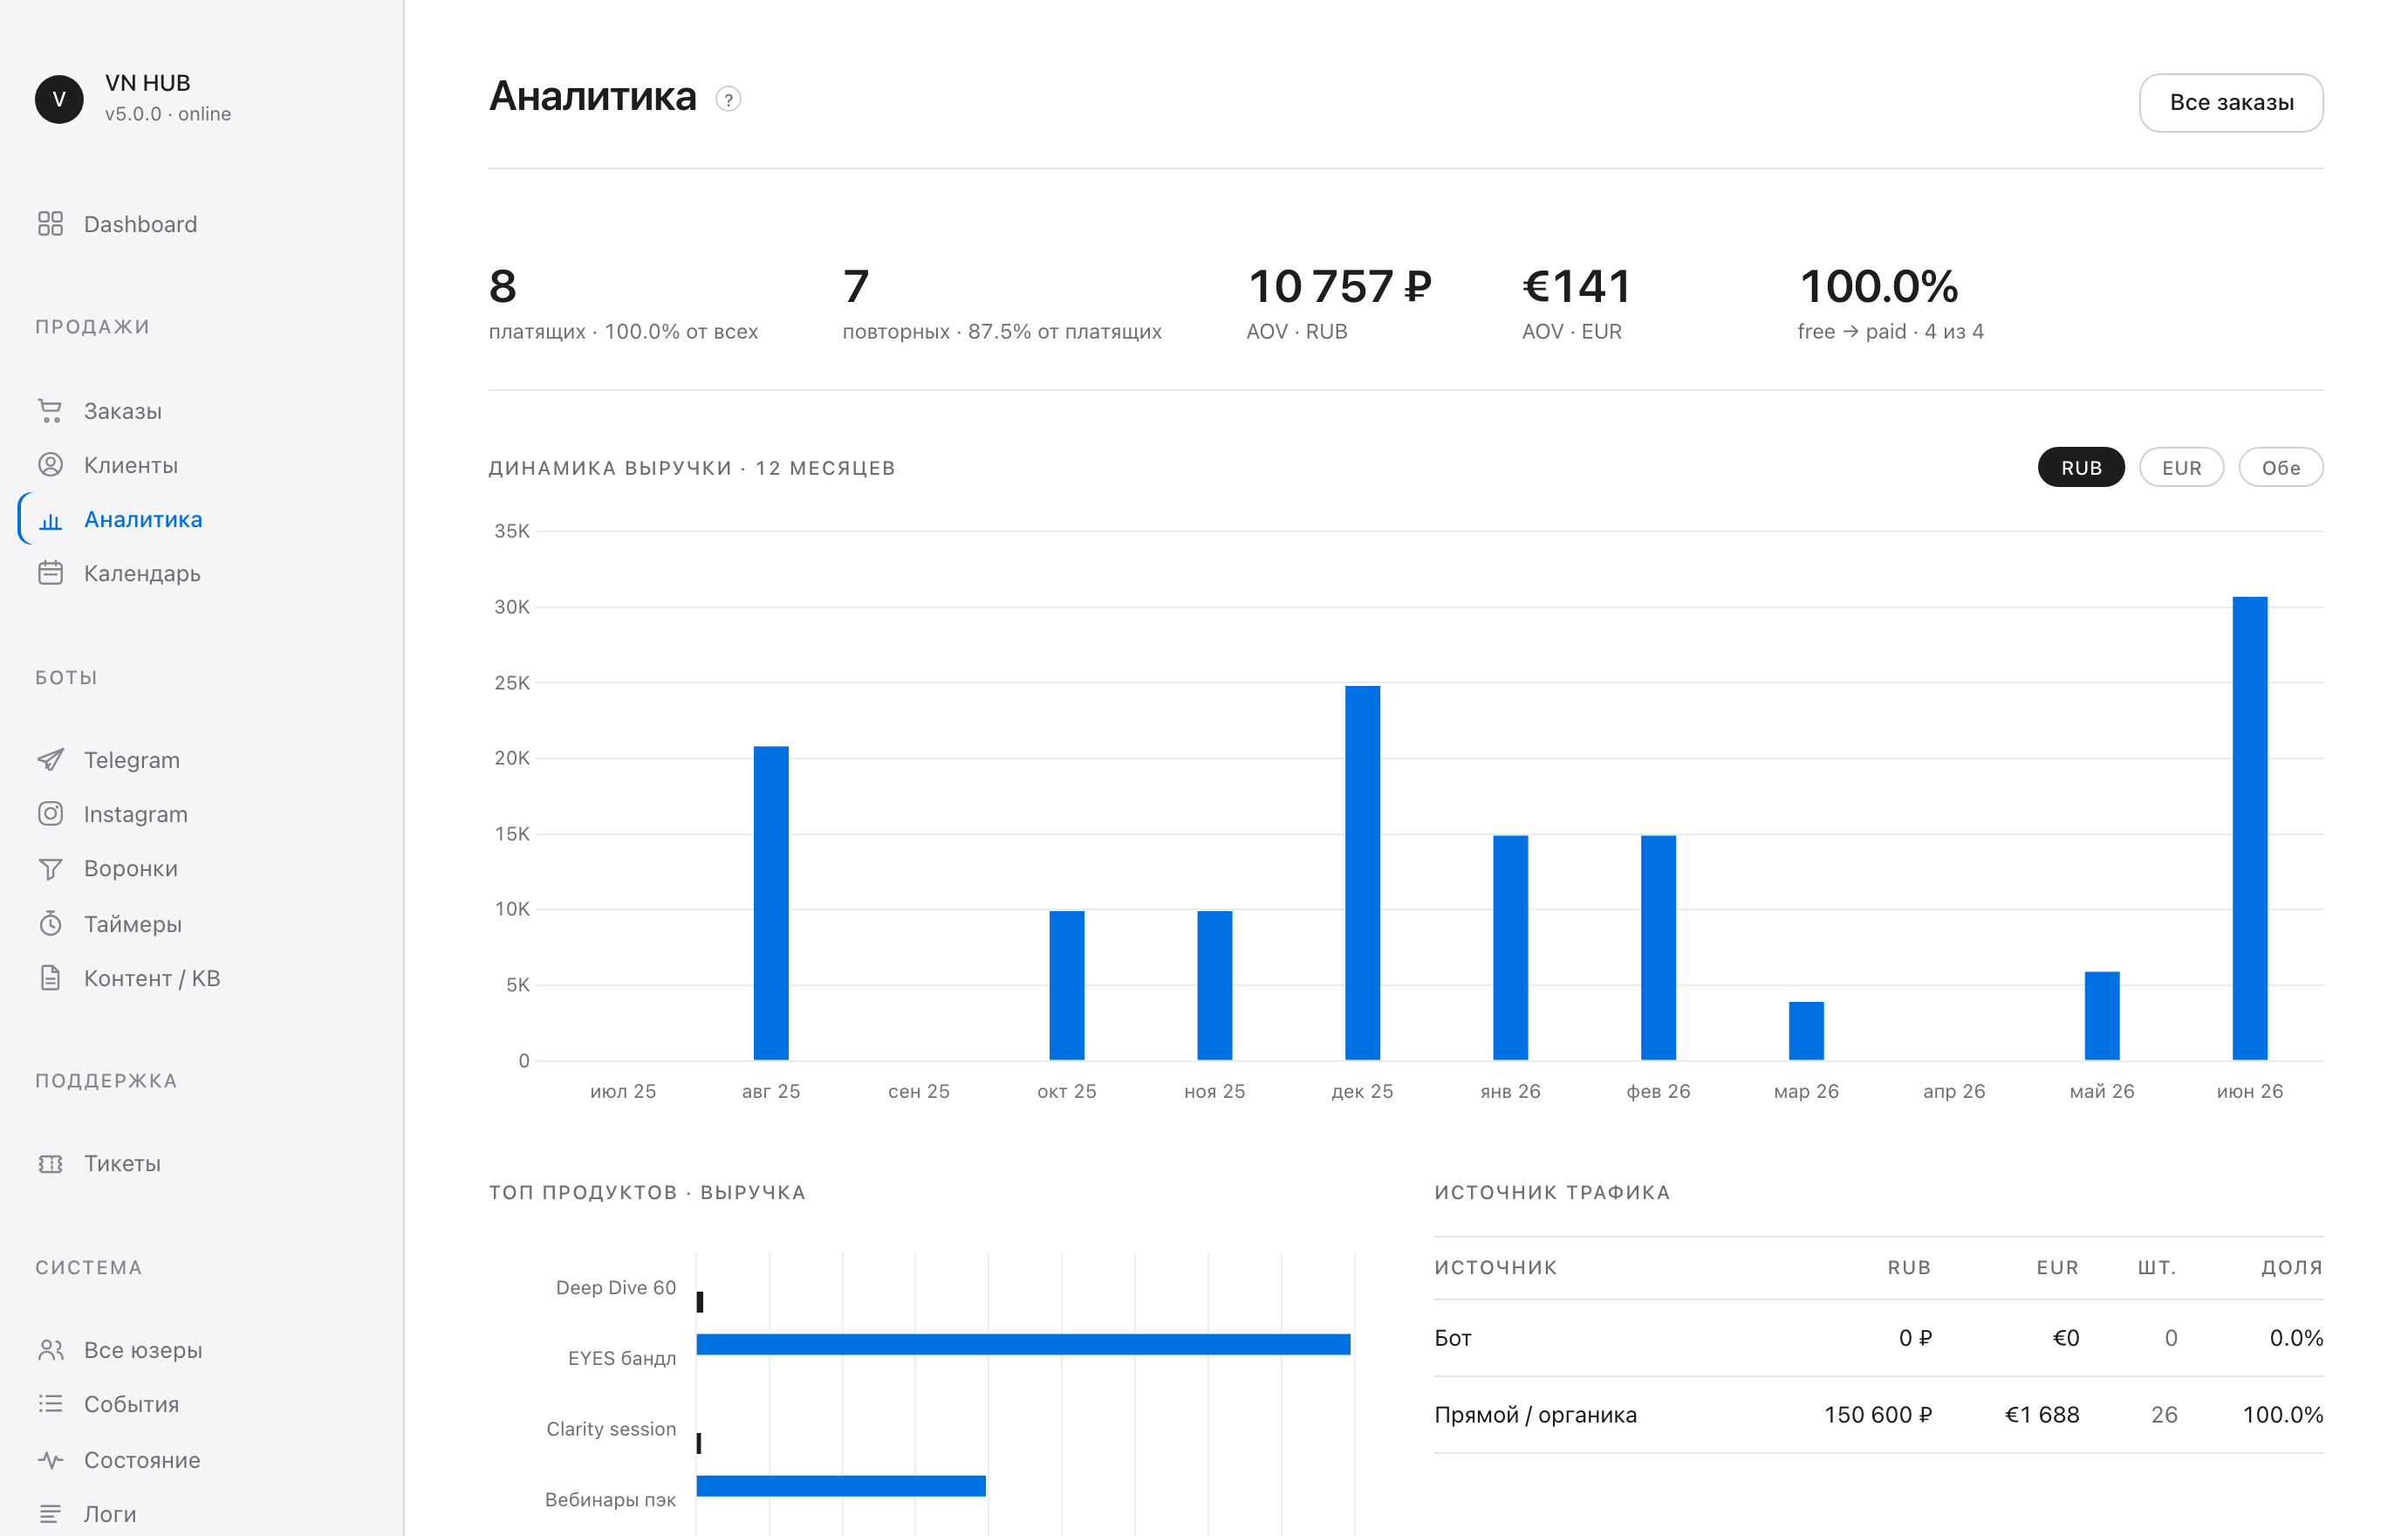2408x1536 pixels.
Task: Click the янв 26 revenue bar
Action: 1510,948
